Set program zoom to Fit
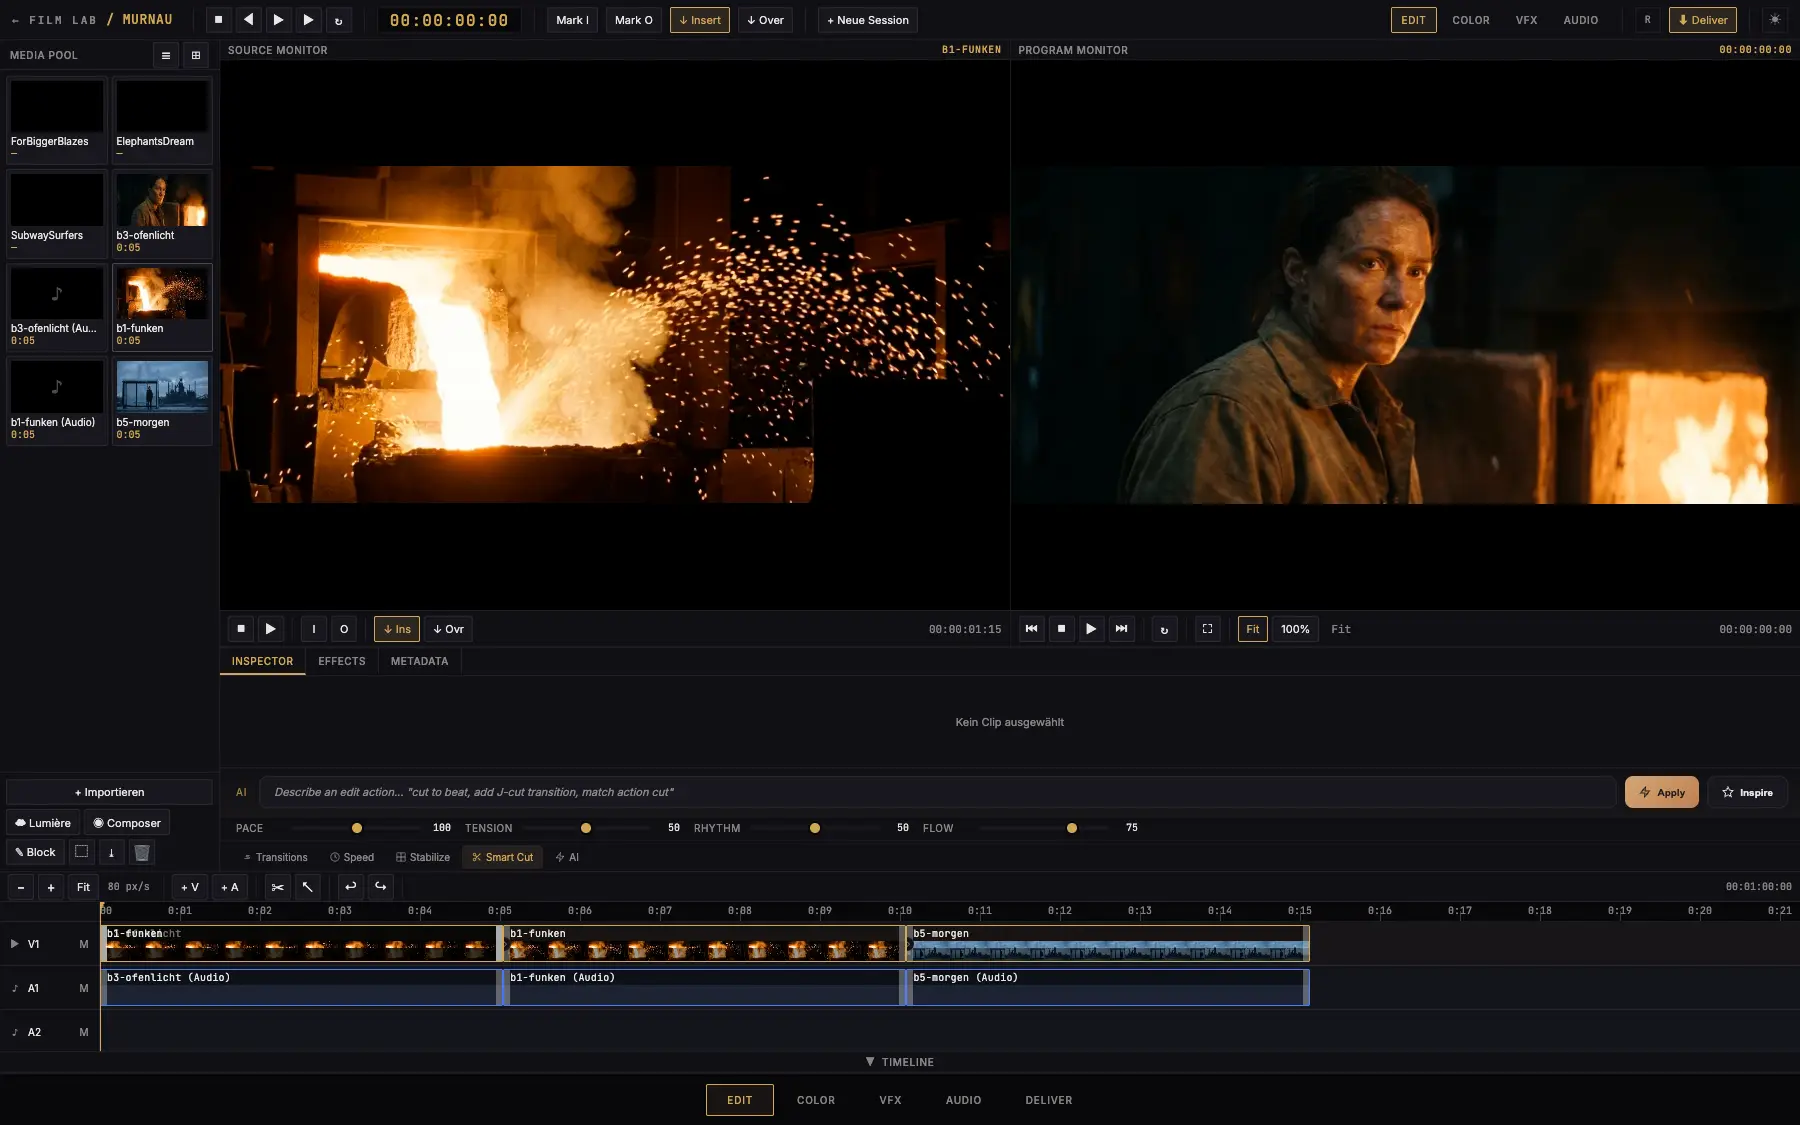This screenshot has height=1125, width=1800. point(1253,629)
